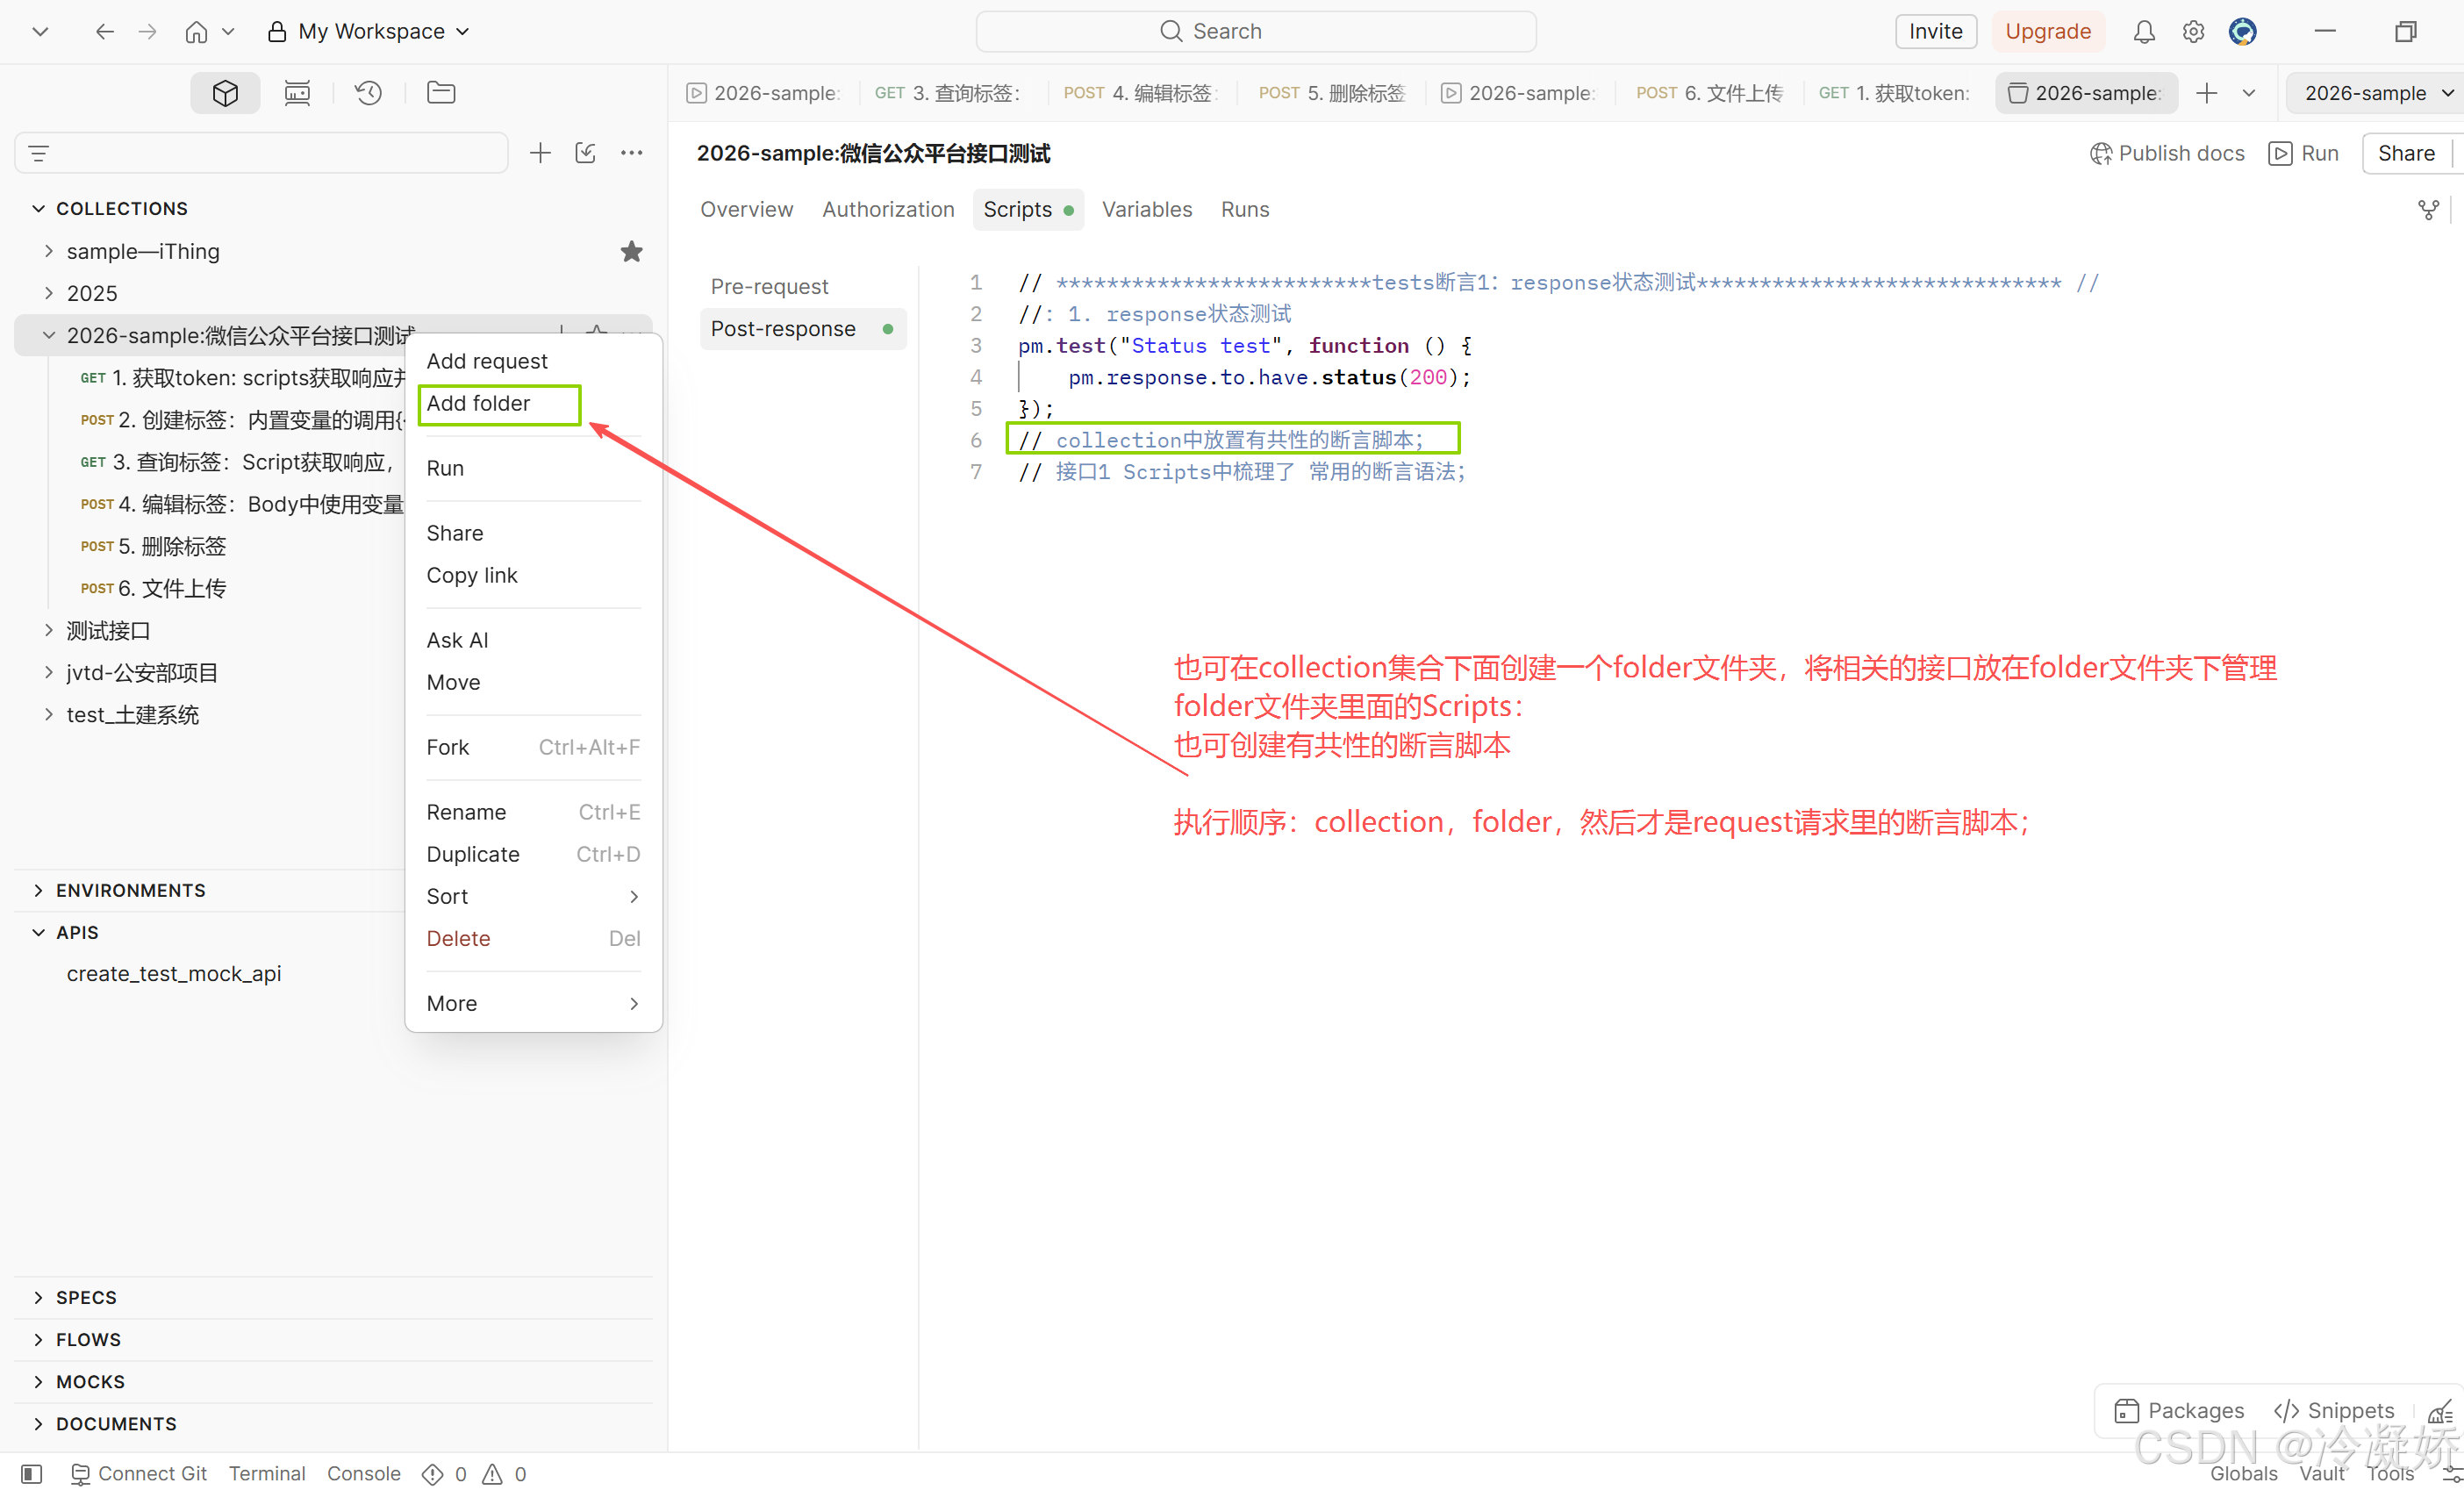The width and height of the screenshot is (2464, 1490).
Task: Click the Upgrade button
Action: (2047, 31)
